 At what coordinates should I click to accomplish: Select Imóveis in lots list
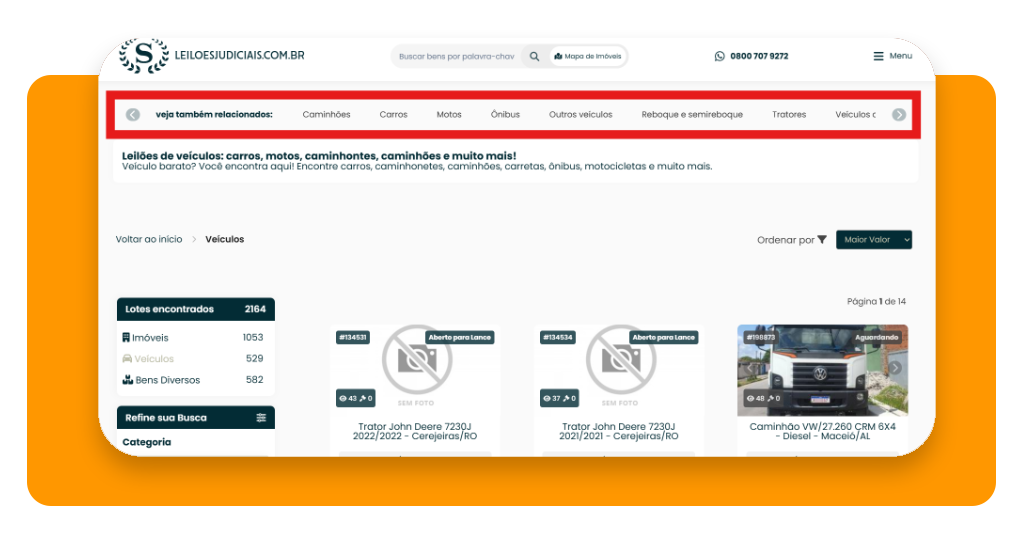(150, 338)
